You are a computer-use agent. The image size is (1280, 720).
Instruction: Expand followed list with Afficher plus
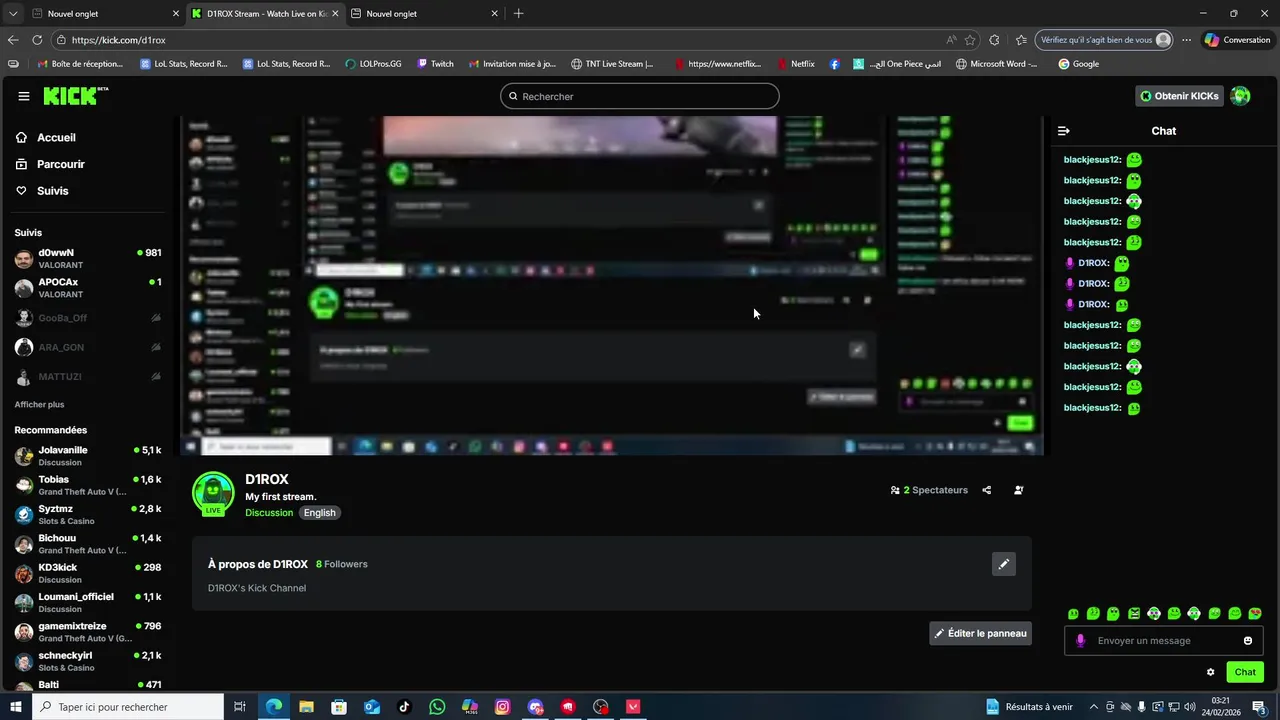point(39,405)
